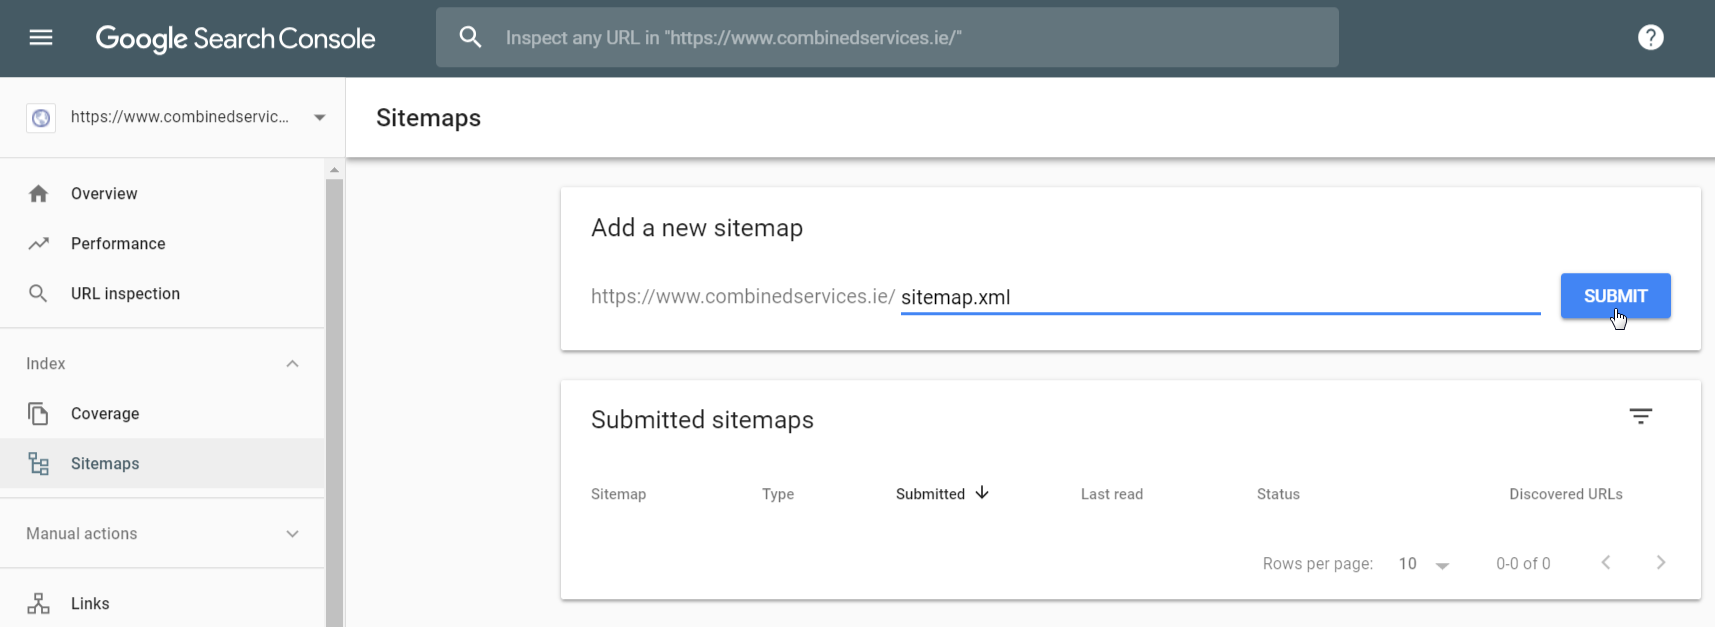Click the URL inspection magnifier icon
Image resolution: width=1715 pixels, height=627 pixels.
click(39, 294)
